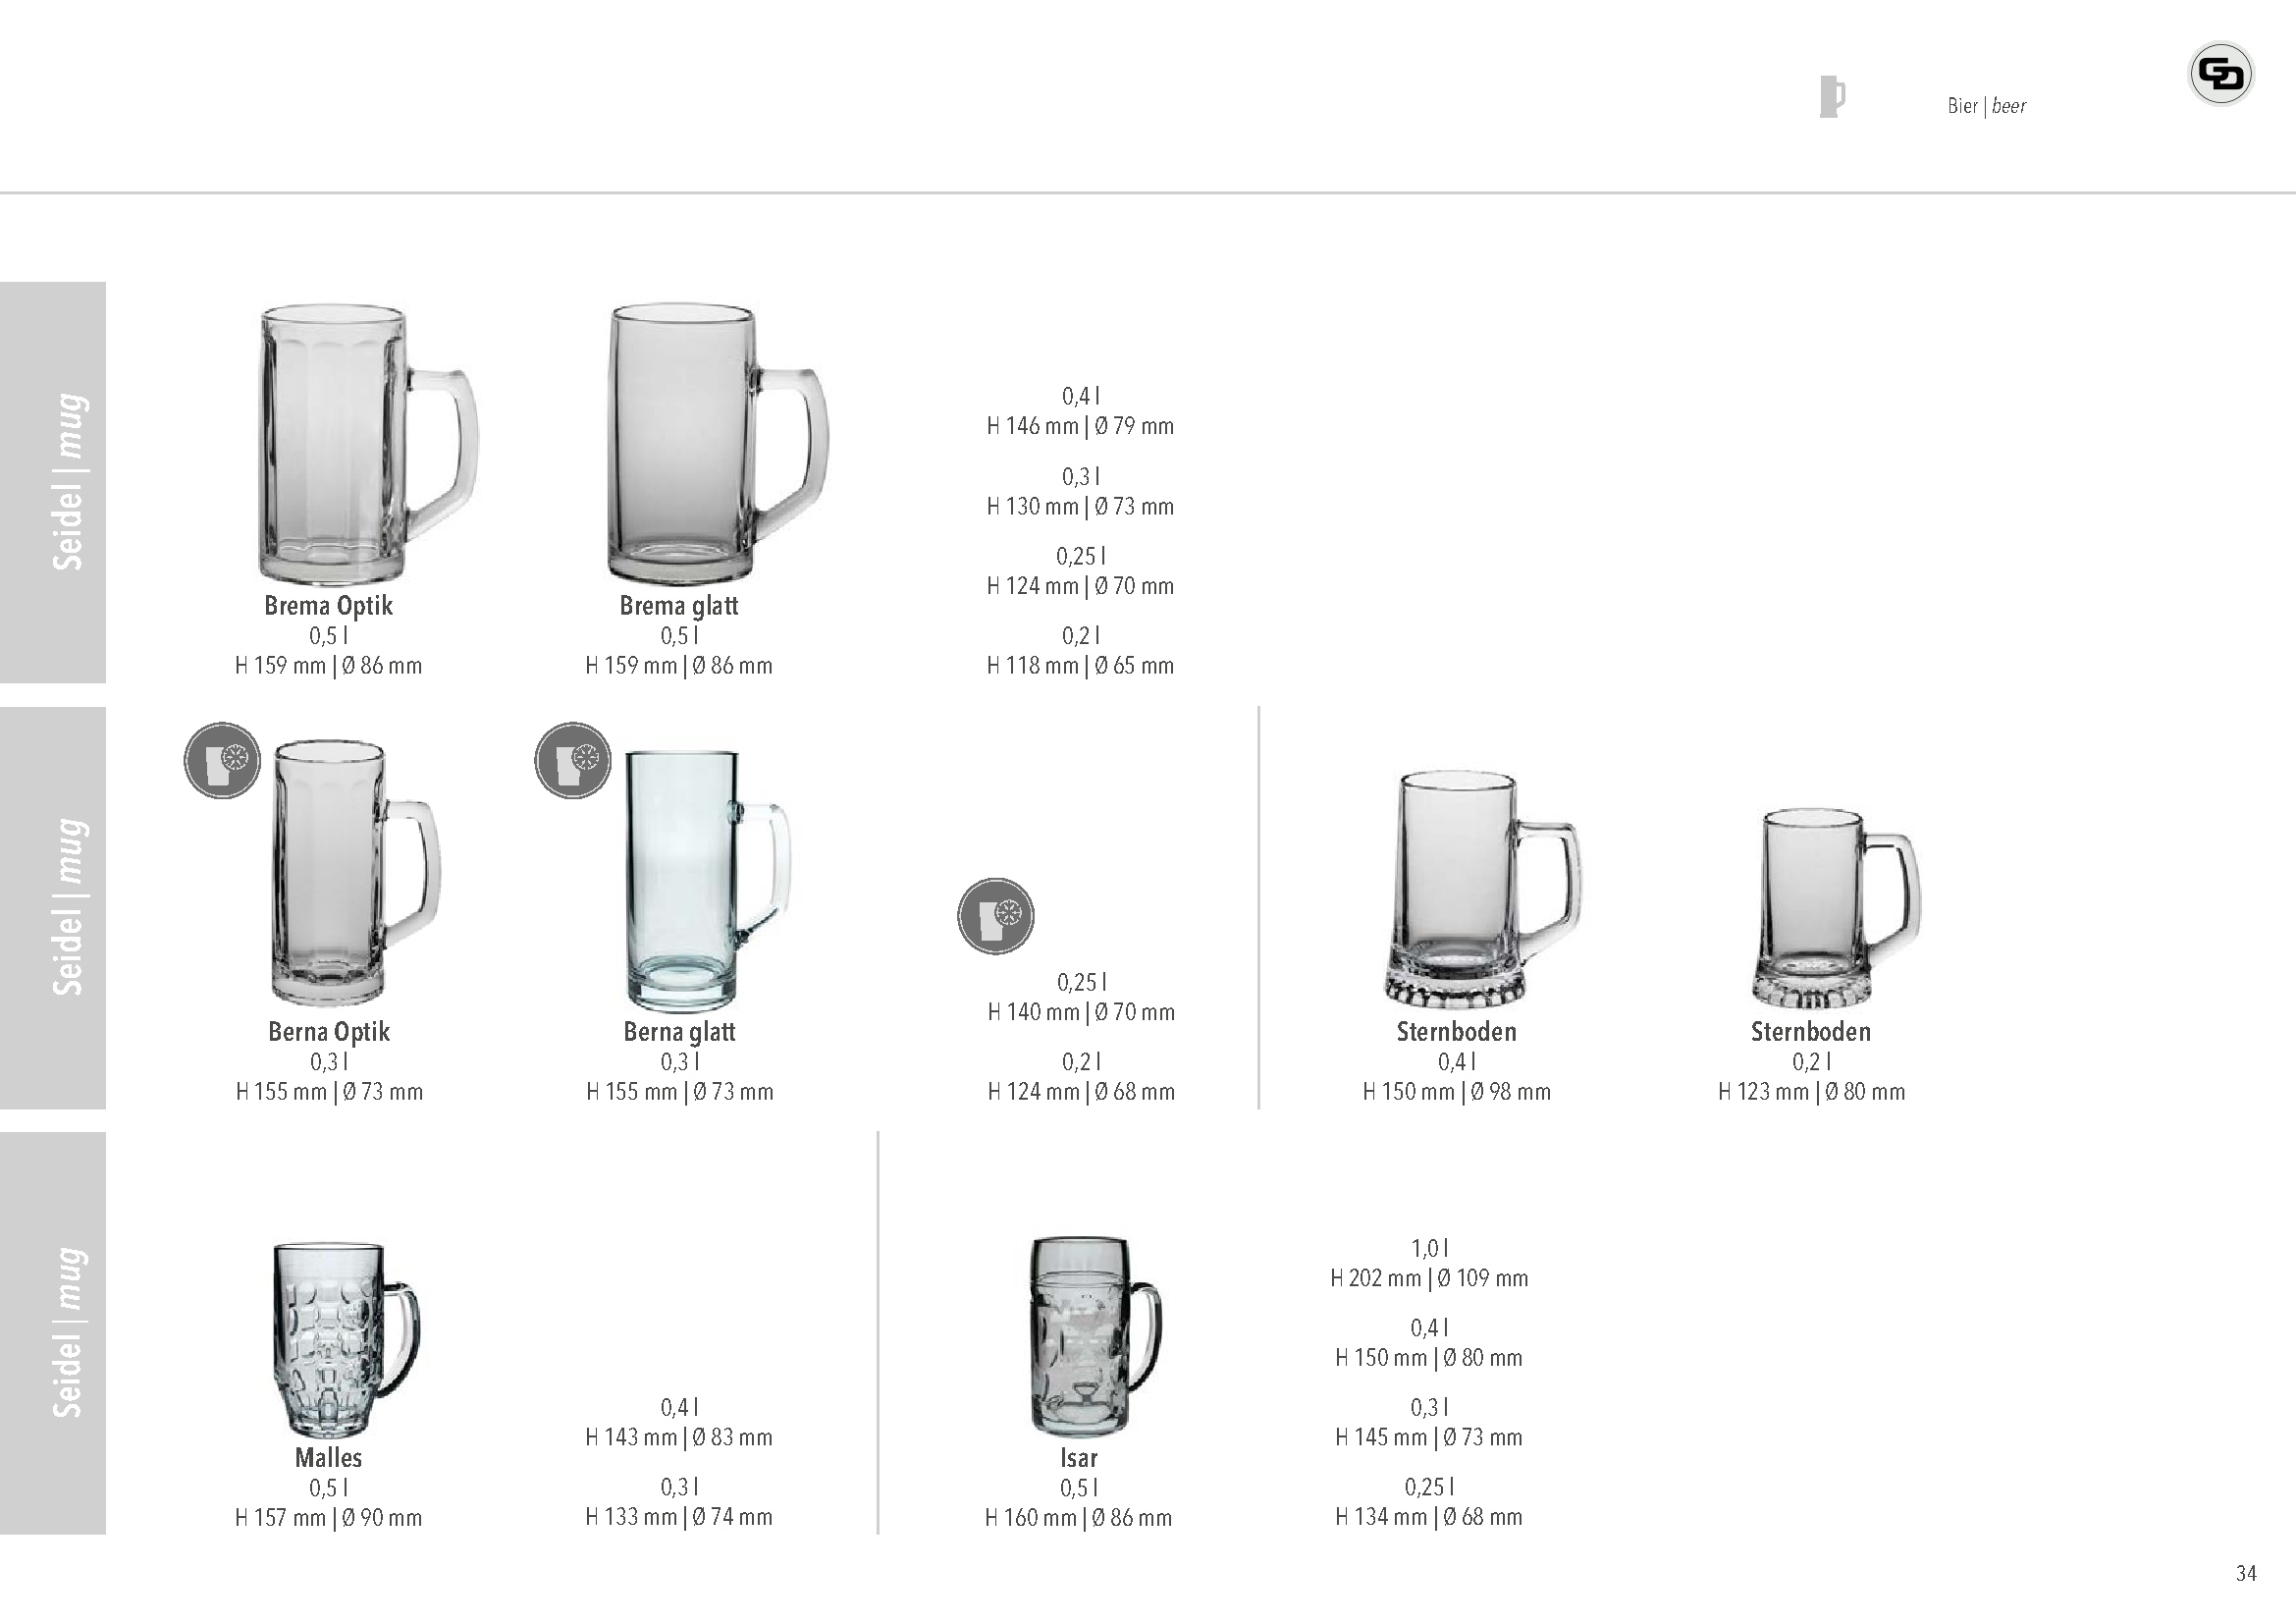This screenshot has width=2296, height=1624.
Task: Click 'H 130 mm | Ø 73 mm' dimension text
Action: 1080,507
